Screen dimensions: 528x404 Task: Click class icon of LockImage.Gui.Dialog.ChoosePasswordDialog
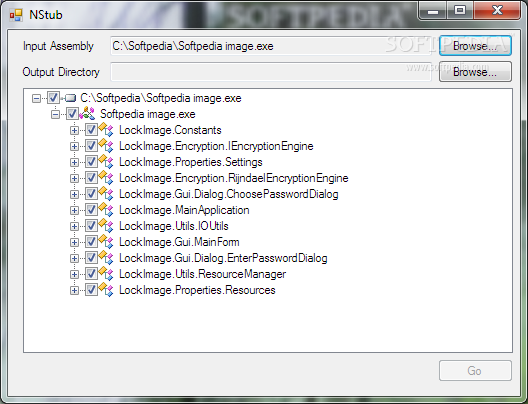coord(106,194)
